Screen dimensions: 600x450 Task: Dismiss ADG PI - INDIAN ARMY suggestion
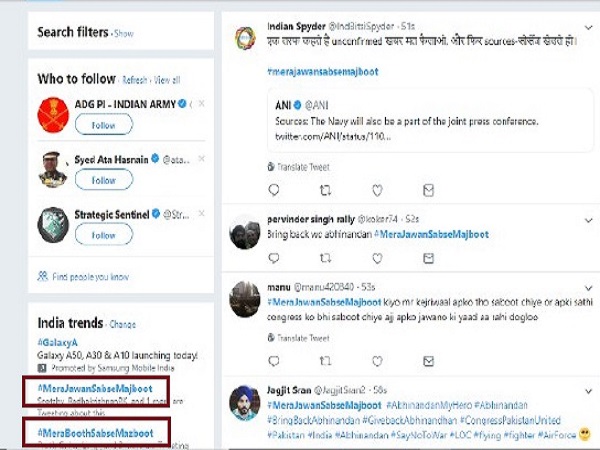pyautogui.click(x=201, y=104)
